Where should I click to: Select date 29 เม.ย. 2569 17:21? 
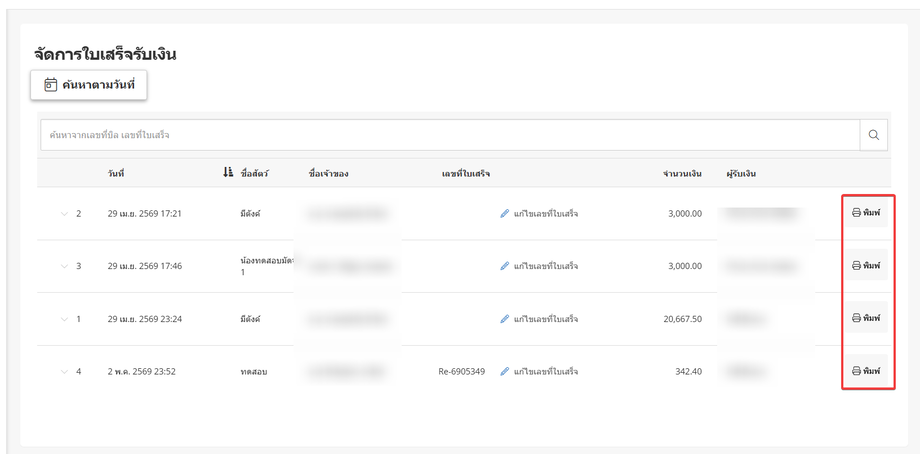[x=144, y=214]
